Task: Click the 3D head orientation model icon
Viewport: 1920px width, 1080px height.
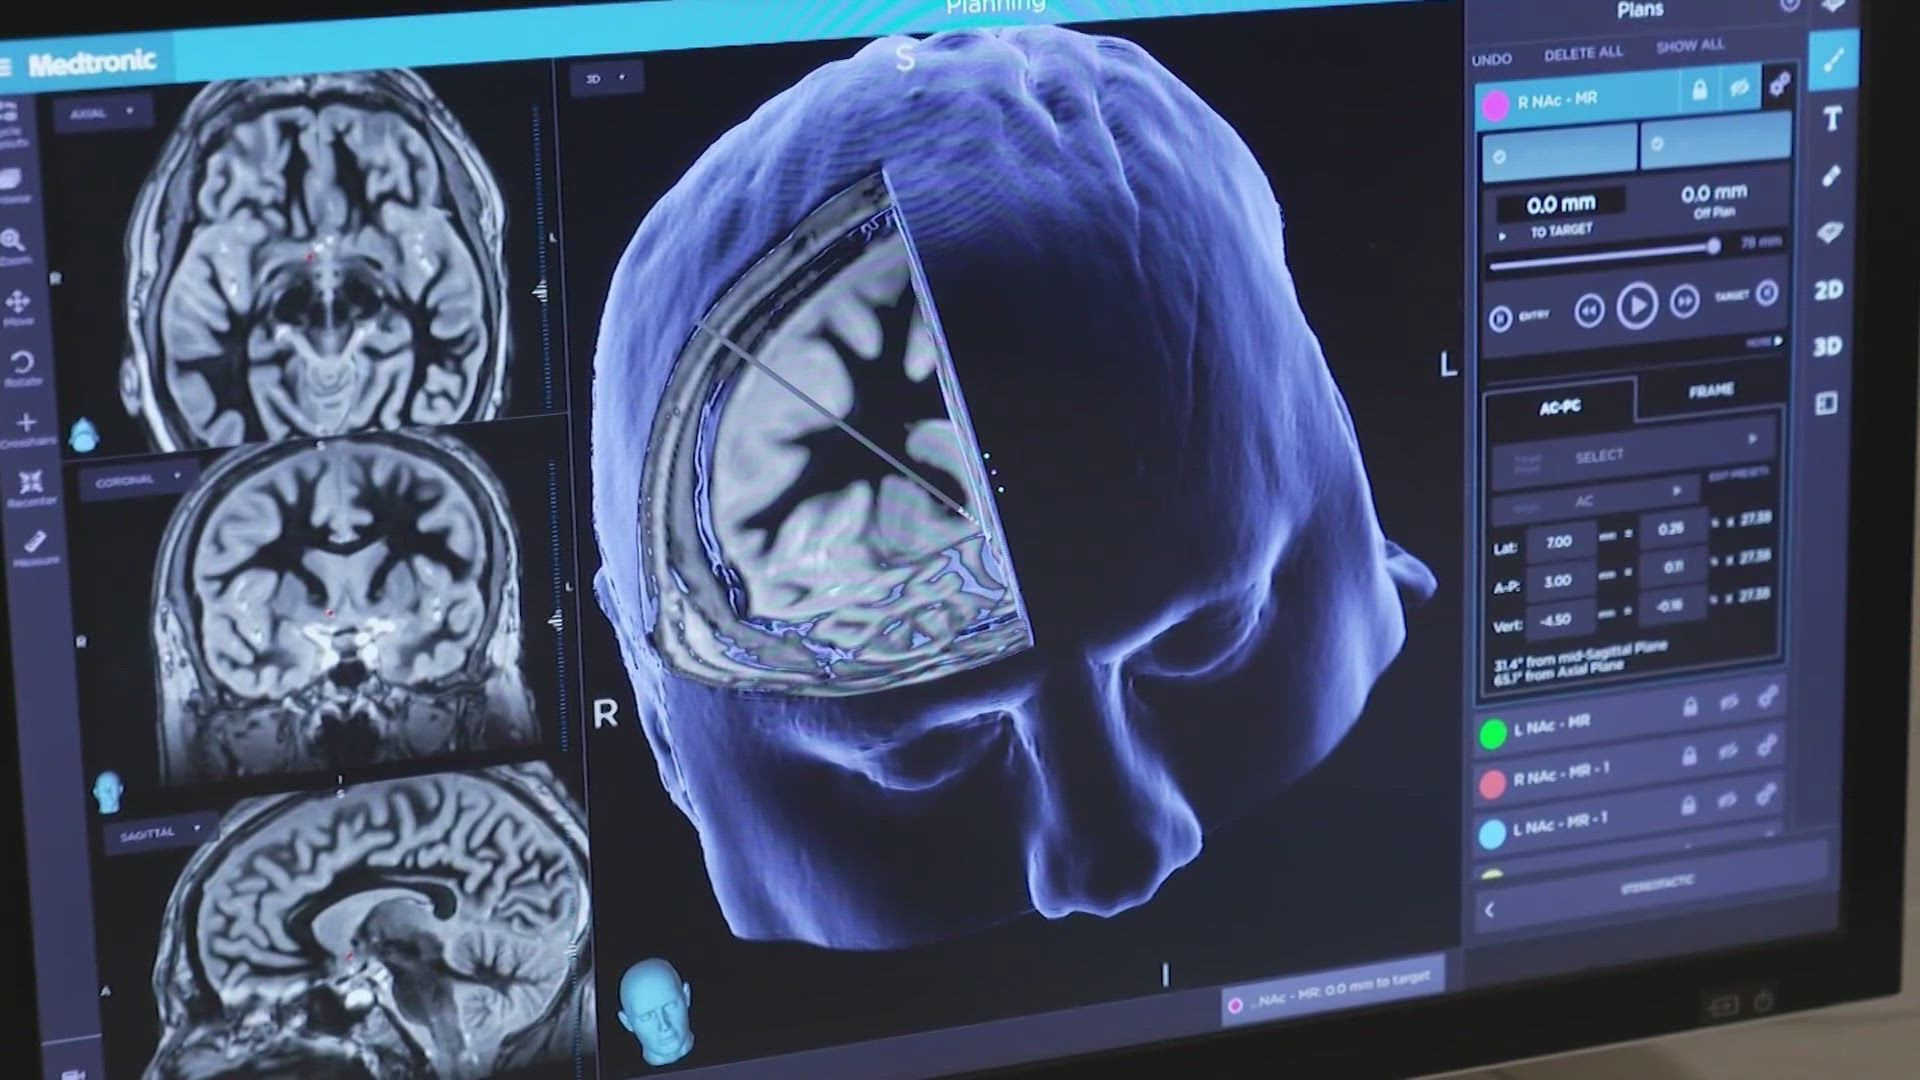Action: click(x=654, y=1011)
